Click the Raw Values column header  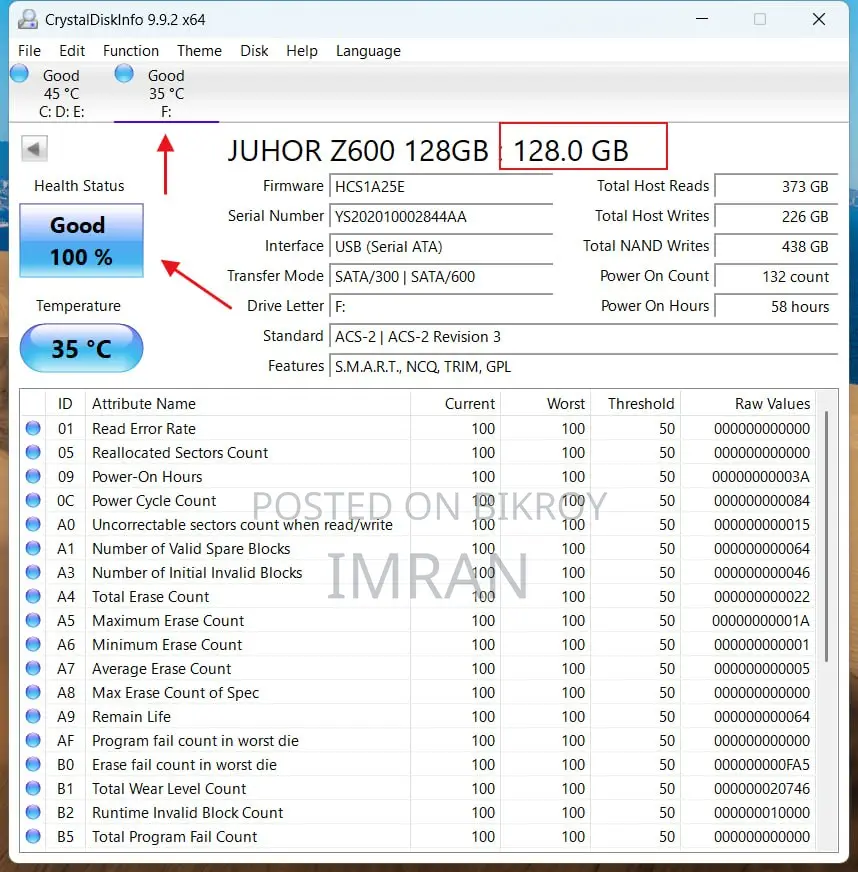tap(748, 404)
